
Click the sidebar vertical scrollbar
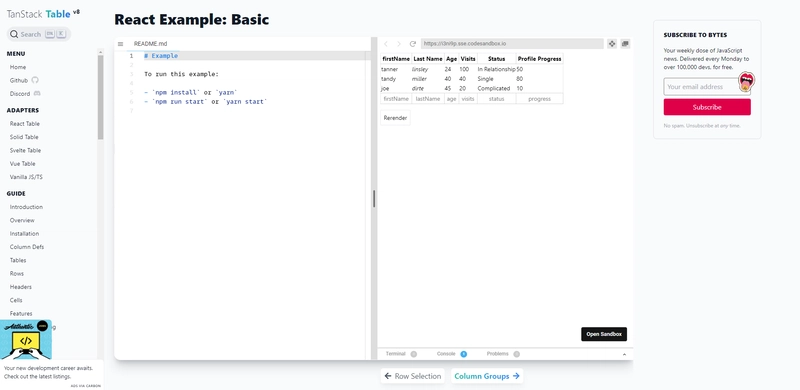pyautogui.click(x=101, y=97)
